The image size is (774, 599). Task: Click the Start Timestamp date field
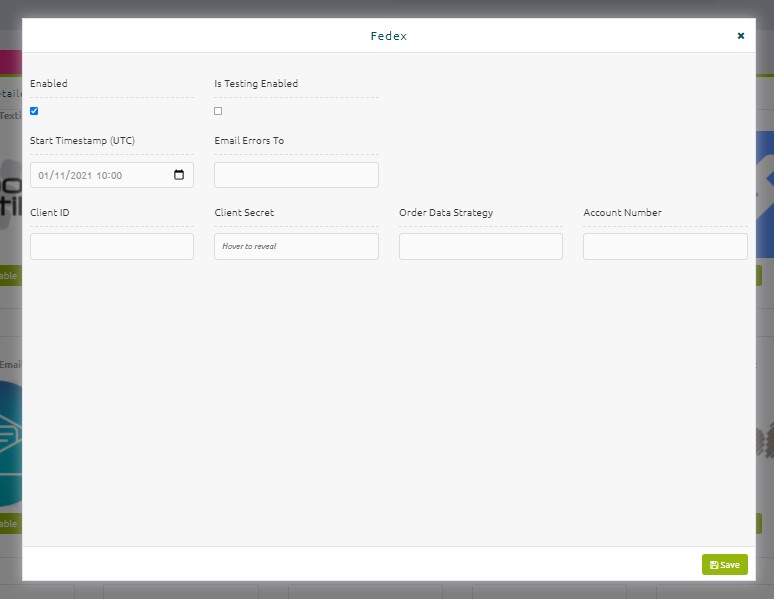(x=112, y=175)
